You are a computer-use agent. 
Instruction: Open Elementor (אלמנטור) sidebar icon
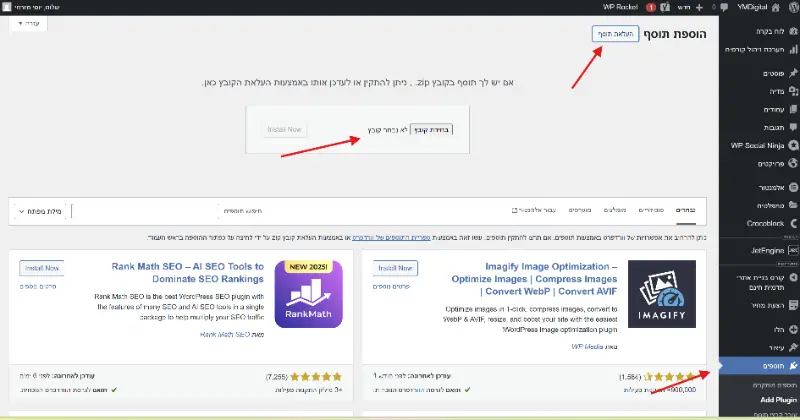pyautogui.click(x=793, y=187)
